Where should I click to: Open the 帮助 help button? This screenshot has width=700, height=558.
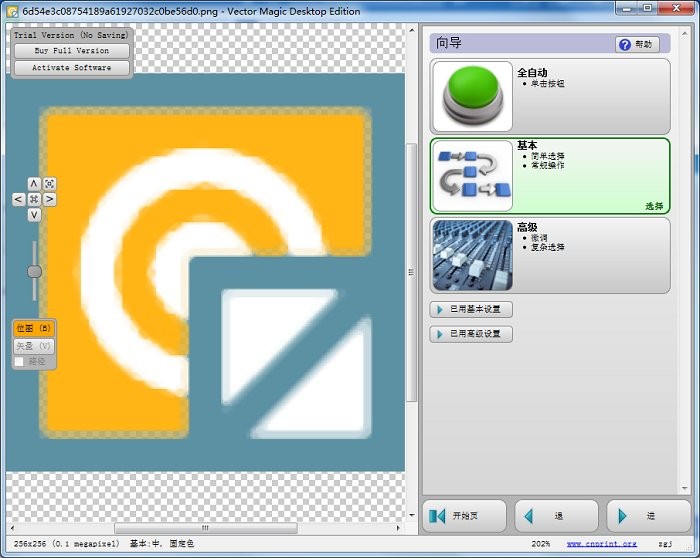click(x=637, y=45)
